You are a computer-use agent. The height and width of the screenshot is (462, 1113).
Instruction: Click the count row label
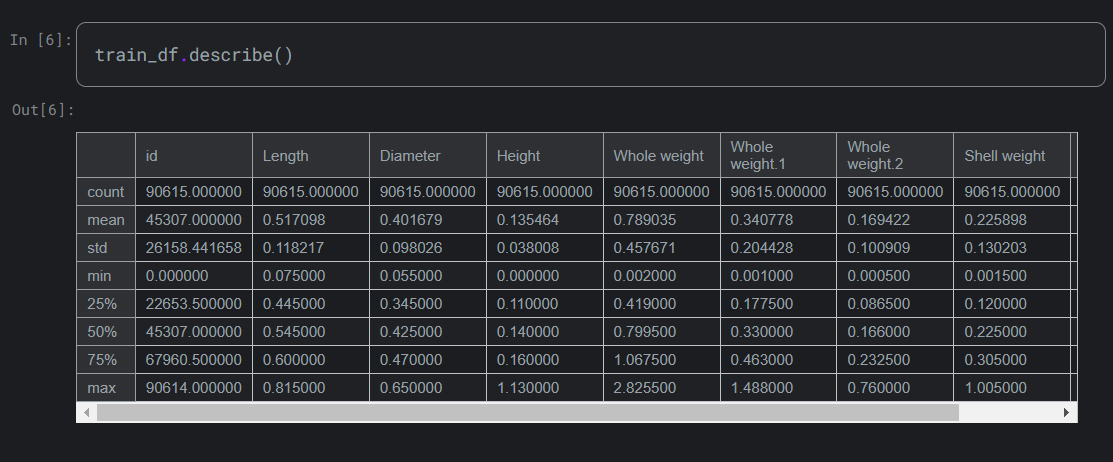click(x=106, y=192)
